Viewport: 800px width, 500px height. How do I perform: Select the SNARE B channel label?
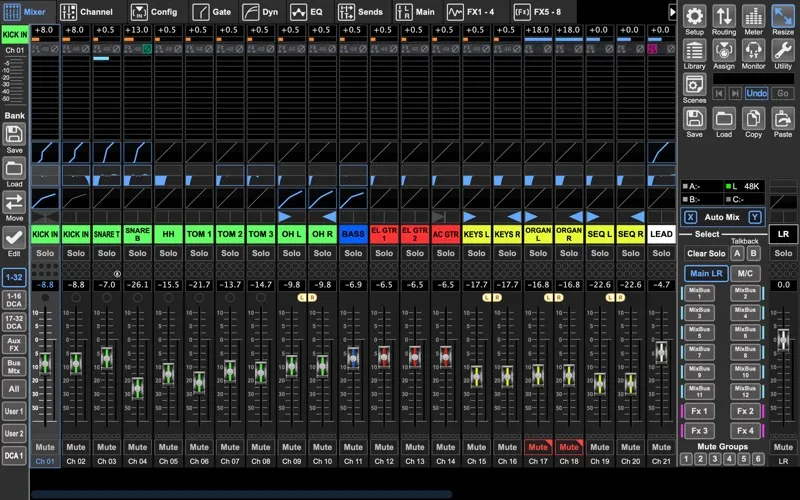(x=137, y=234)
